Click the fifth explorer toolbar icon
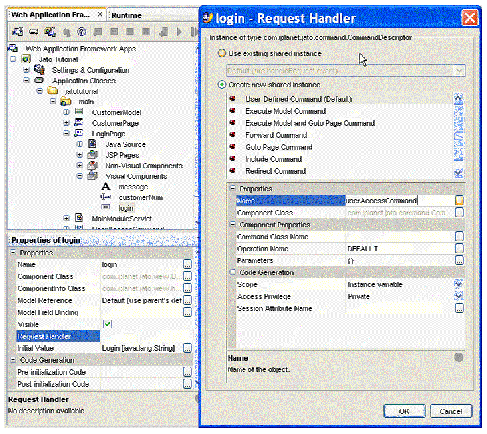The height and width of the screenshot is (434, 487). click(82, 32)
